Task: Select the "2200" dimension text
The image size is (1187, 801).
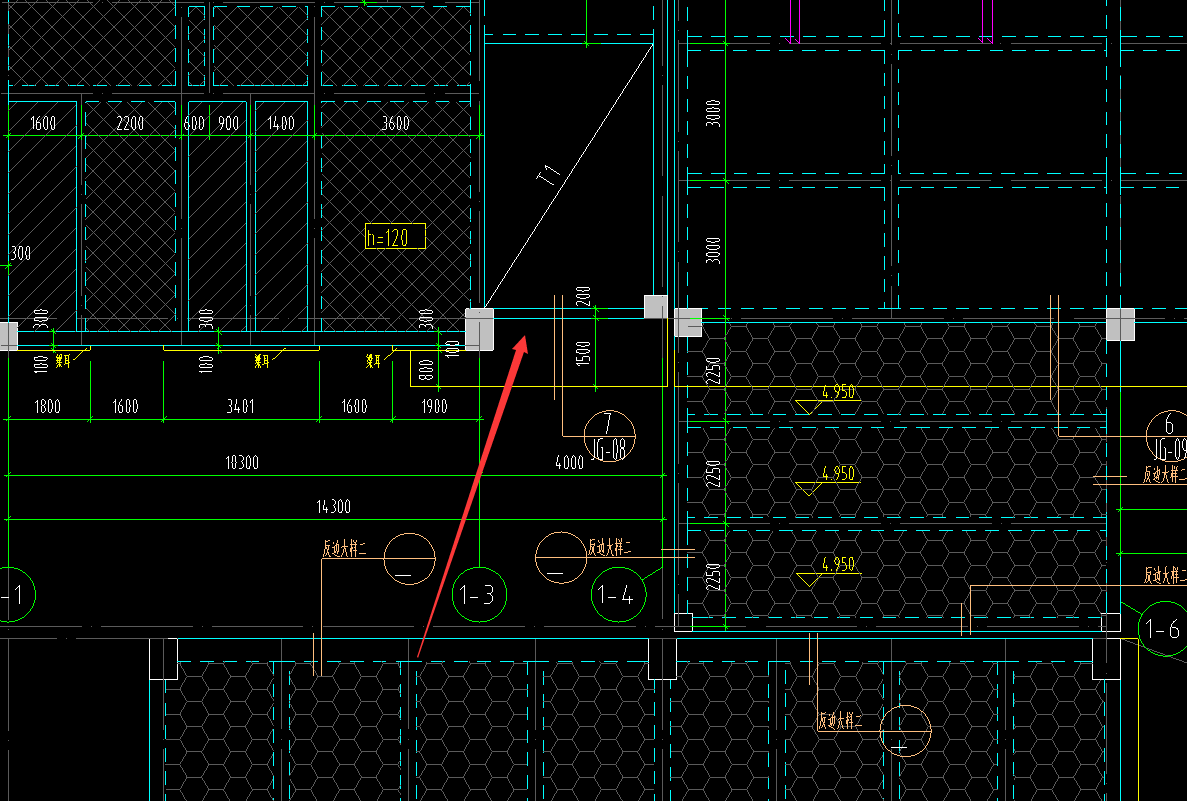Action: [130, 123]
